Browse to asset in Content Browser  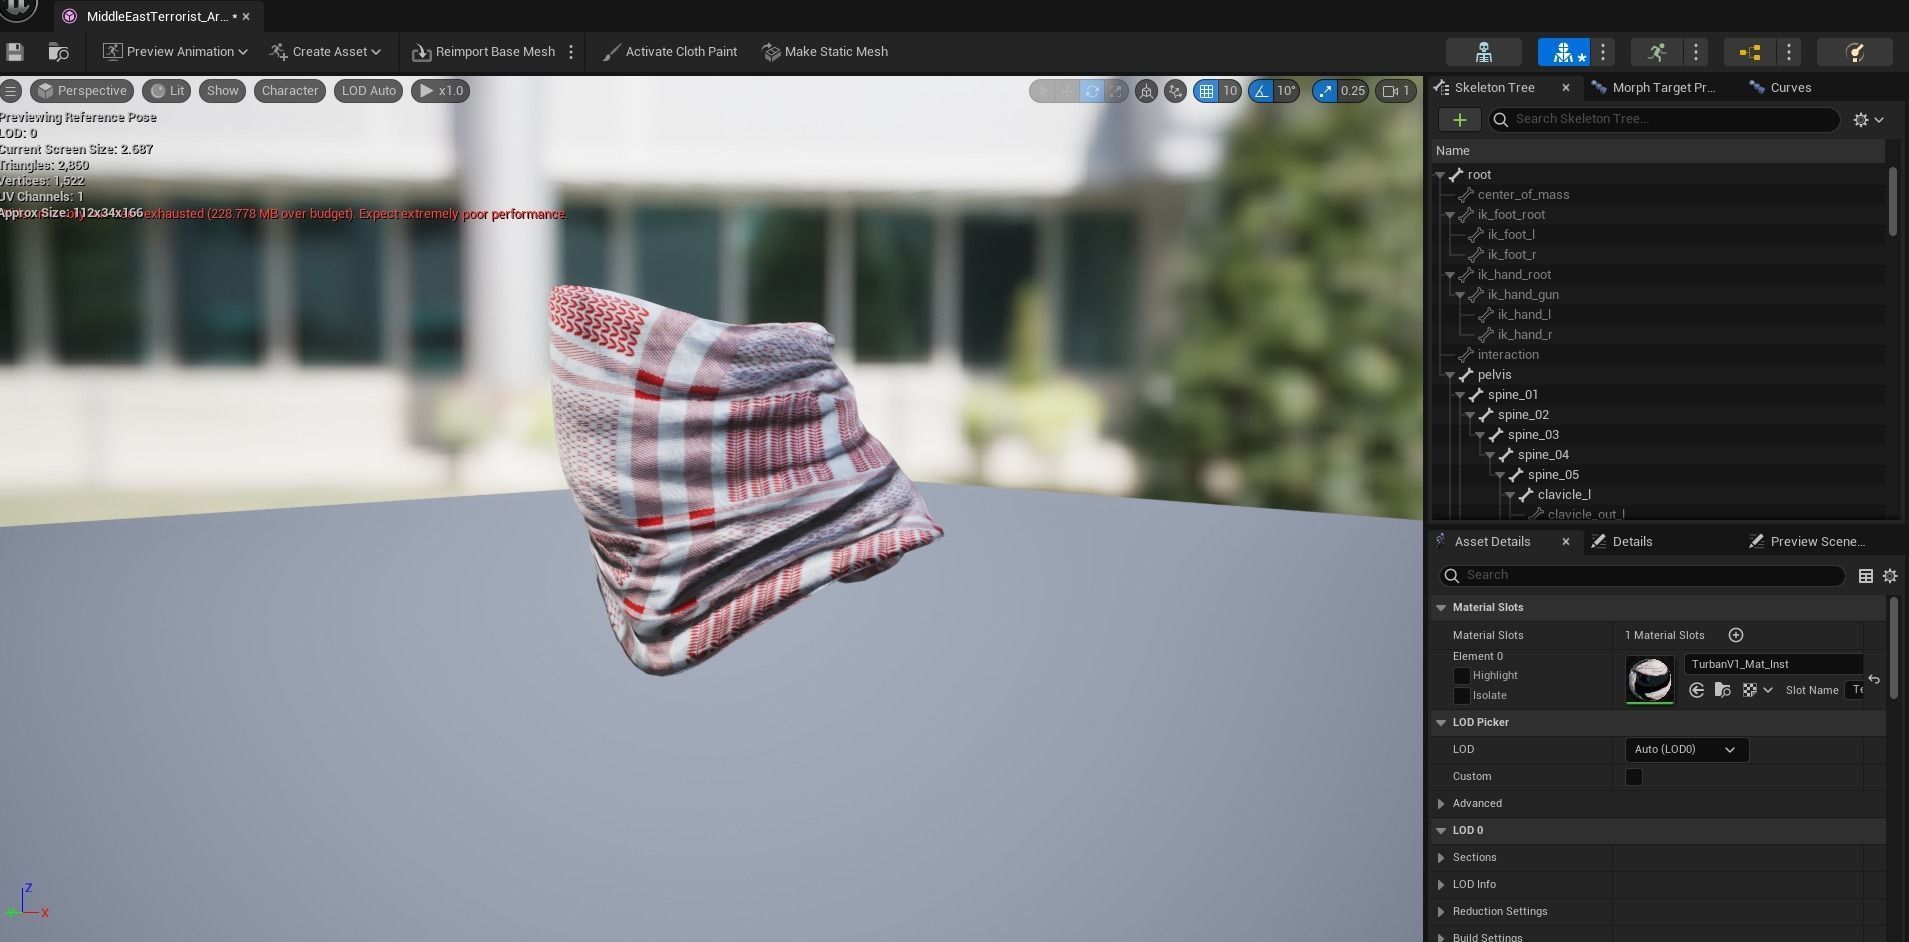[58, 52]
